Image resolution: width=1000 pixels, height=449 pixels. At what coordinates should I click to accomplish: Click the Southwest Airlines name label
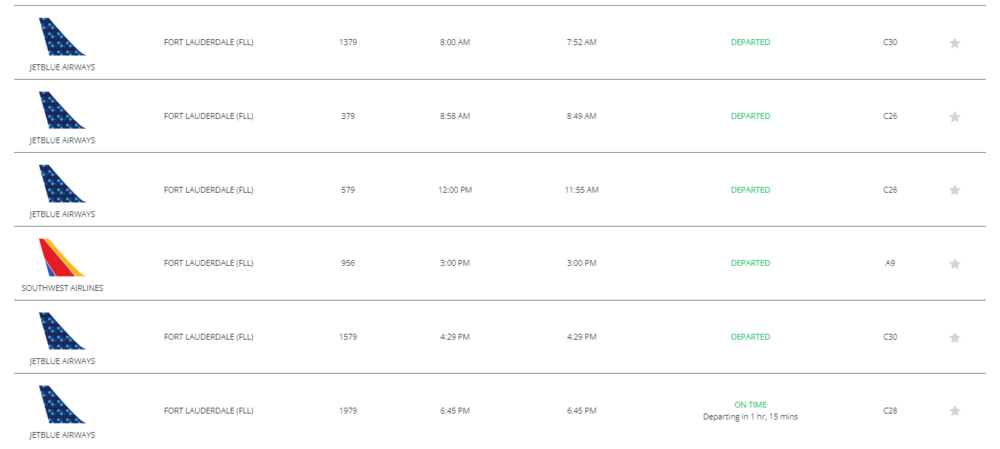[x=62, y=288]
